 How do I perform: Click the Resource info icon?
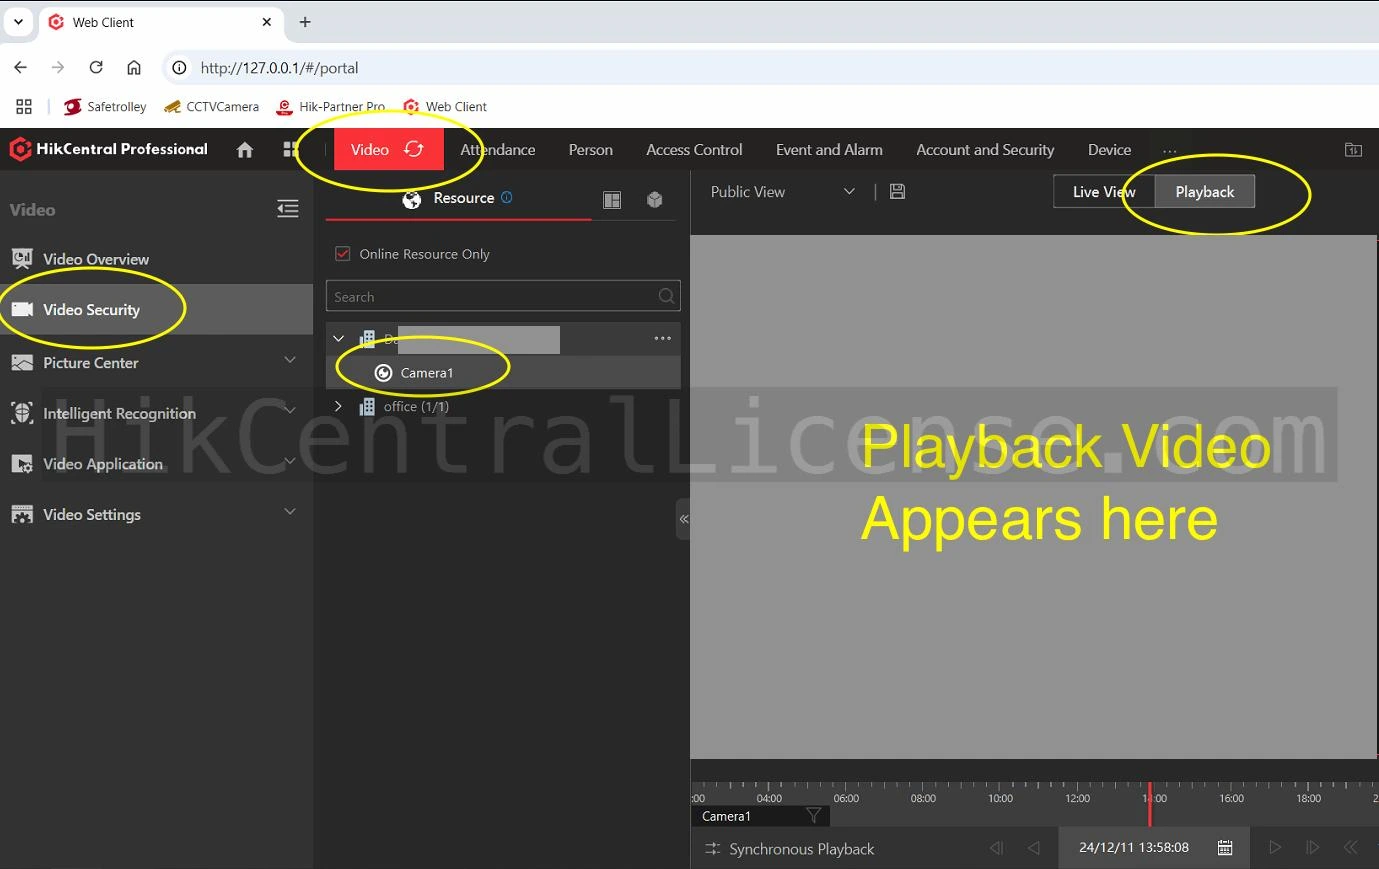(507, 197)
